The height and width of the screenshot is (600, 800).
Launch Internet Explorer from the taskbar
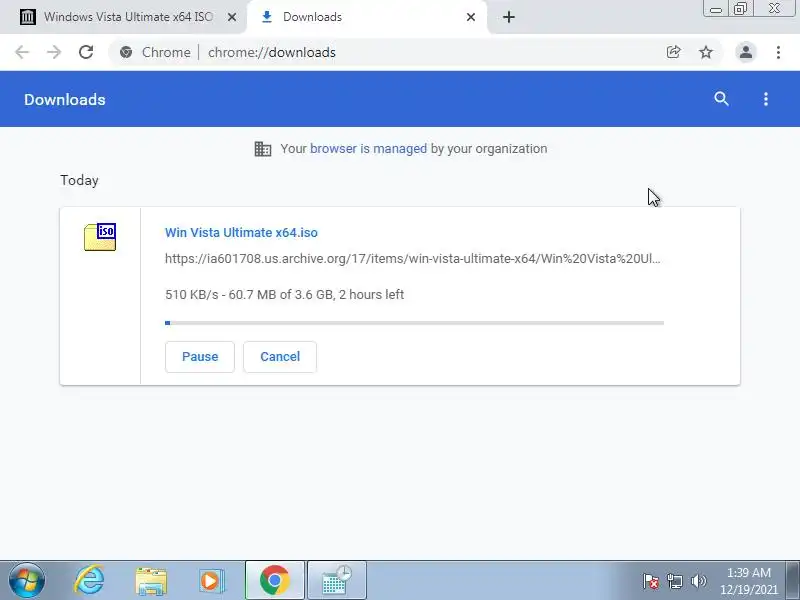tap(89, 581)
